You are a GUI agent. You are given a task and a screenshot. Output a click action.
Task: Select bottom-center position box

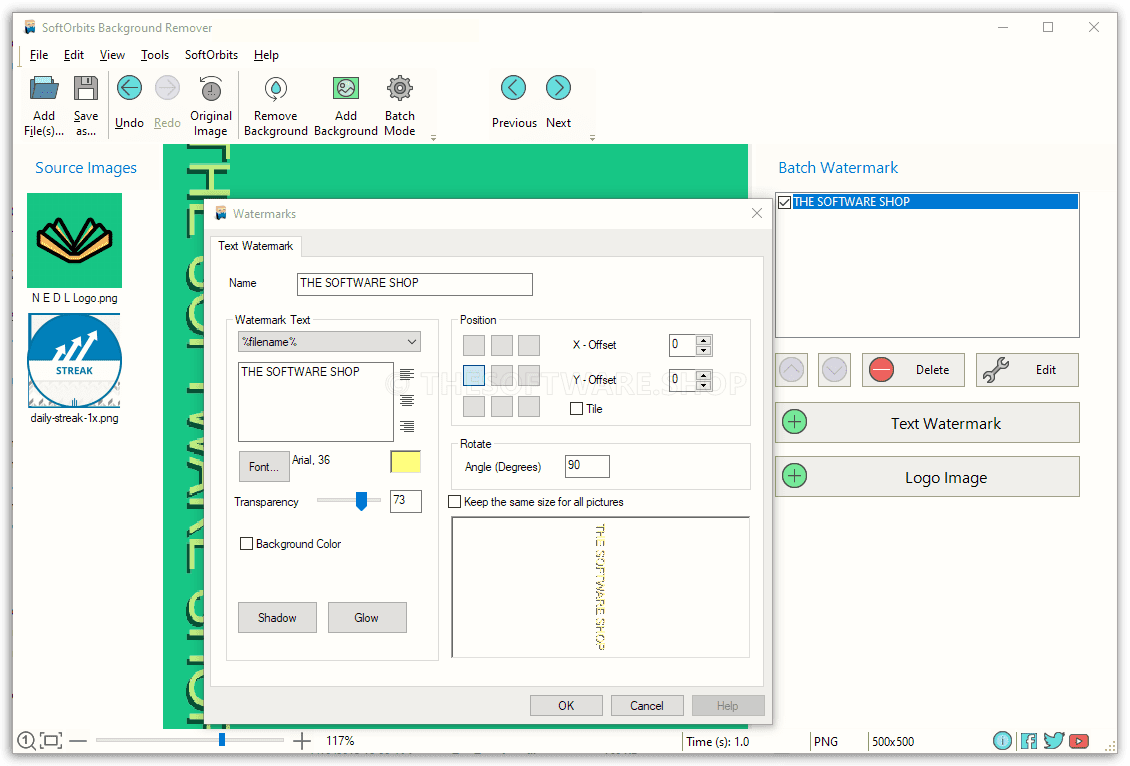tap(502, 406)
